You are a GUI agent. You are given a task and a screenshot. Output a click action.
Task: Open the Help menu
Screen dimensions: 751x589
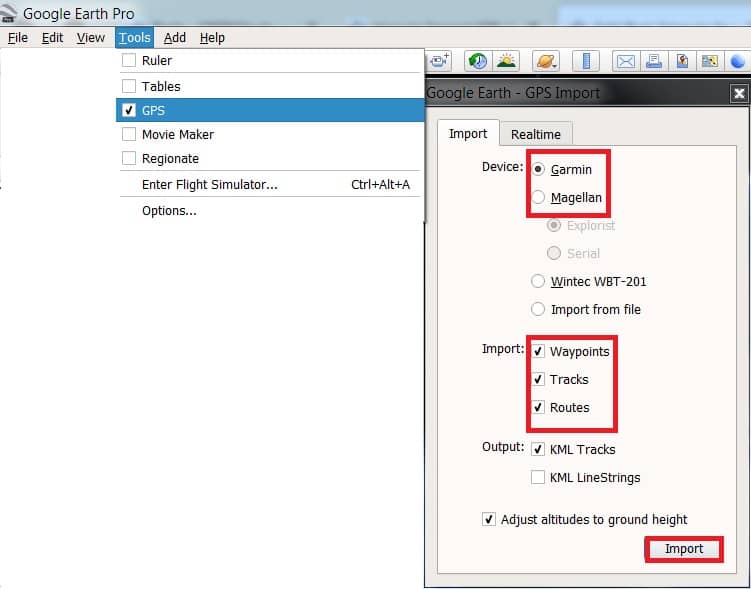[x=212, y=37]
